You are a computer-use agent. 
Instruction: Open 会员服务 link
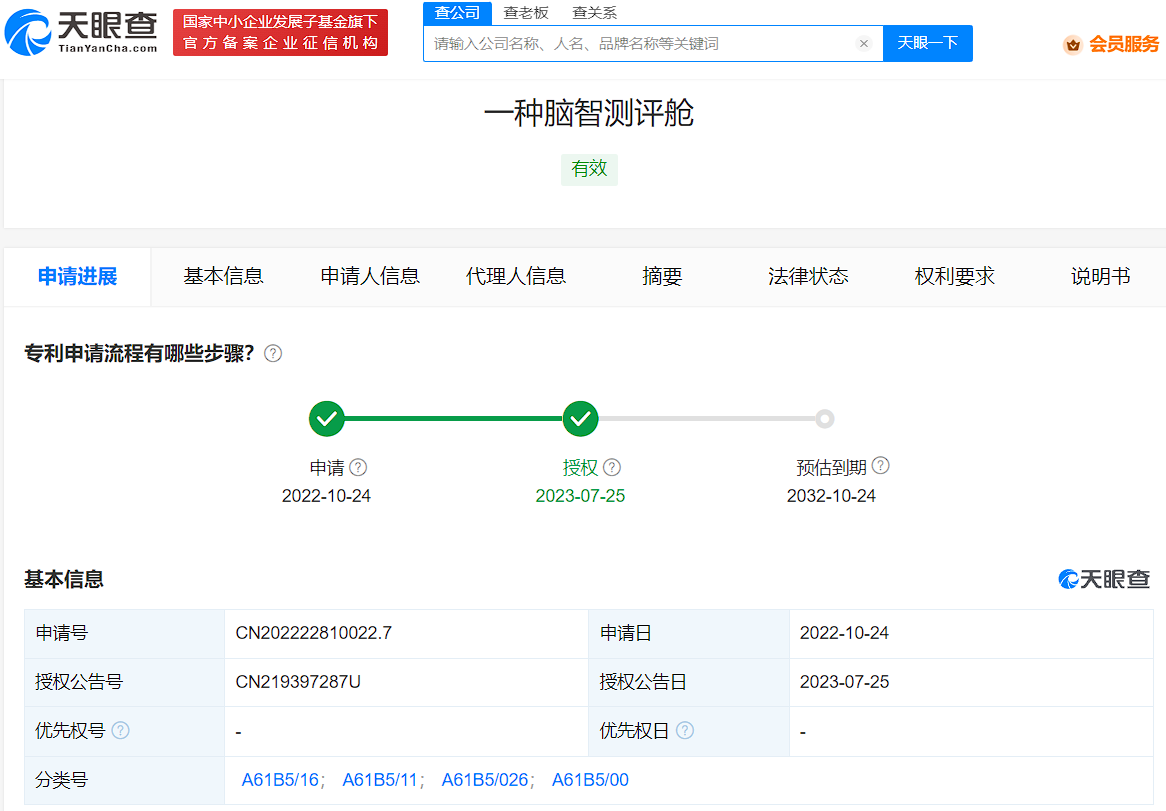(x=1124, y=45)
